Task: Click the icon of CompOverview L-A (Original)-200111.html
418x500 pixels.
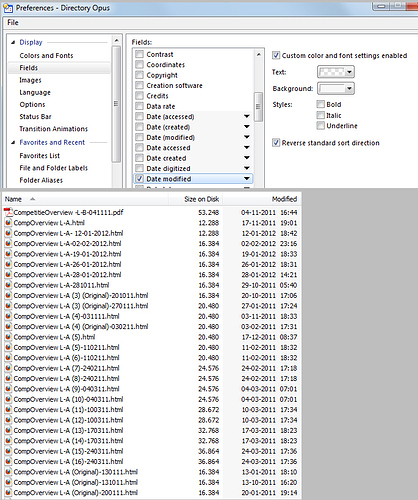Action: click(8, 493)
